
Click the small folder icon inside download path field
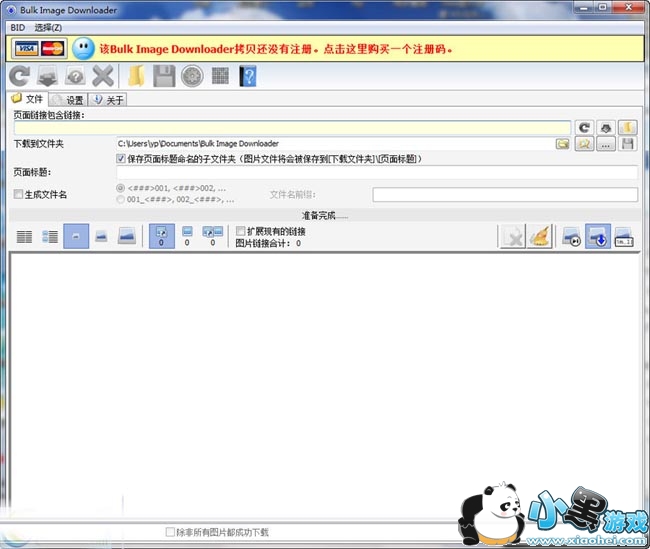click(562, 144)
